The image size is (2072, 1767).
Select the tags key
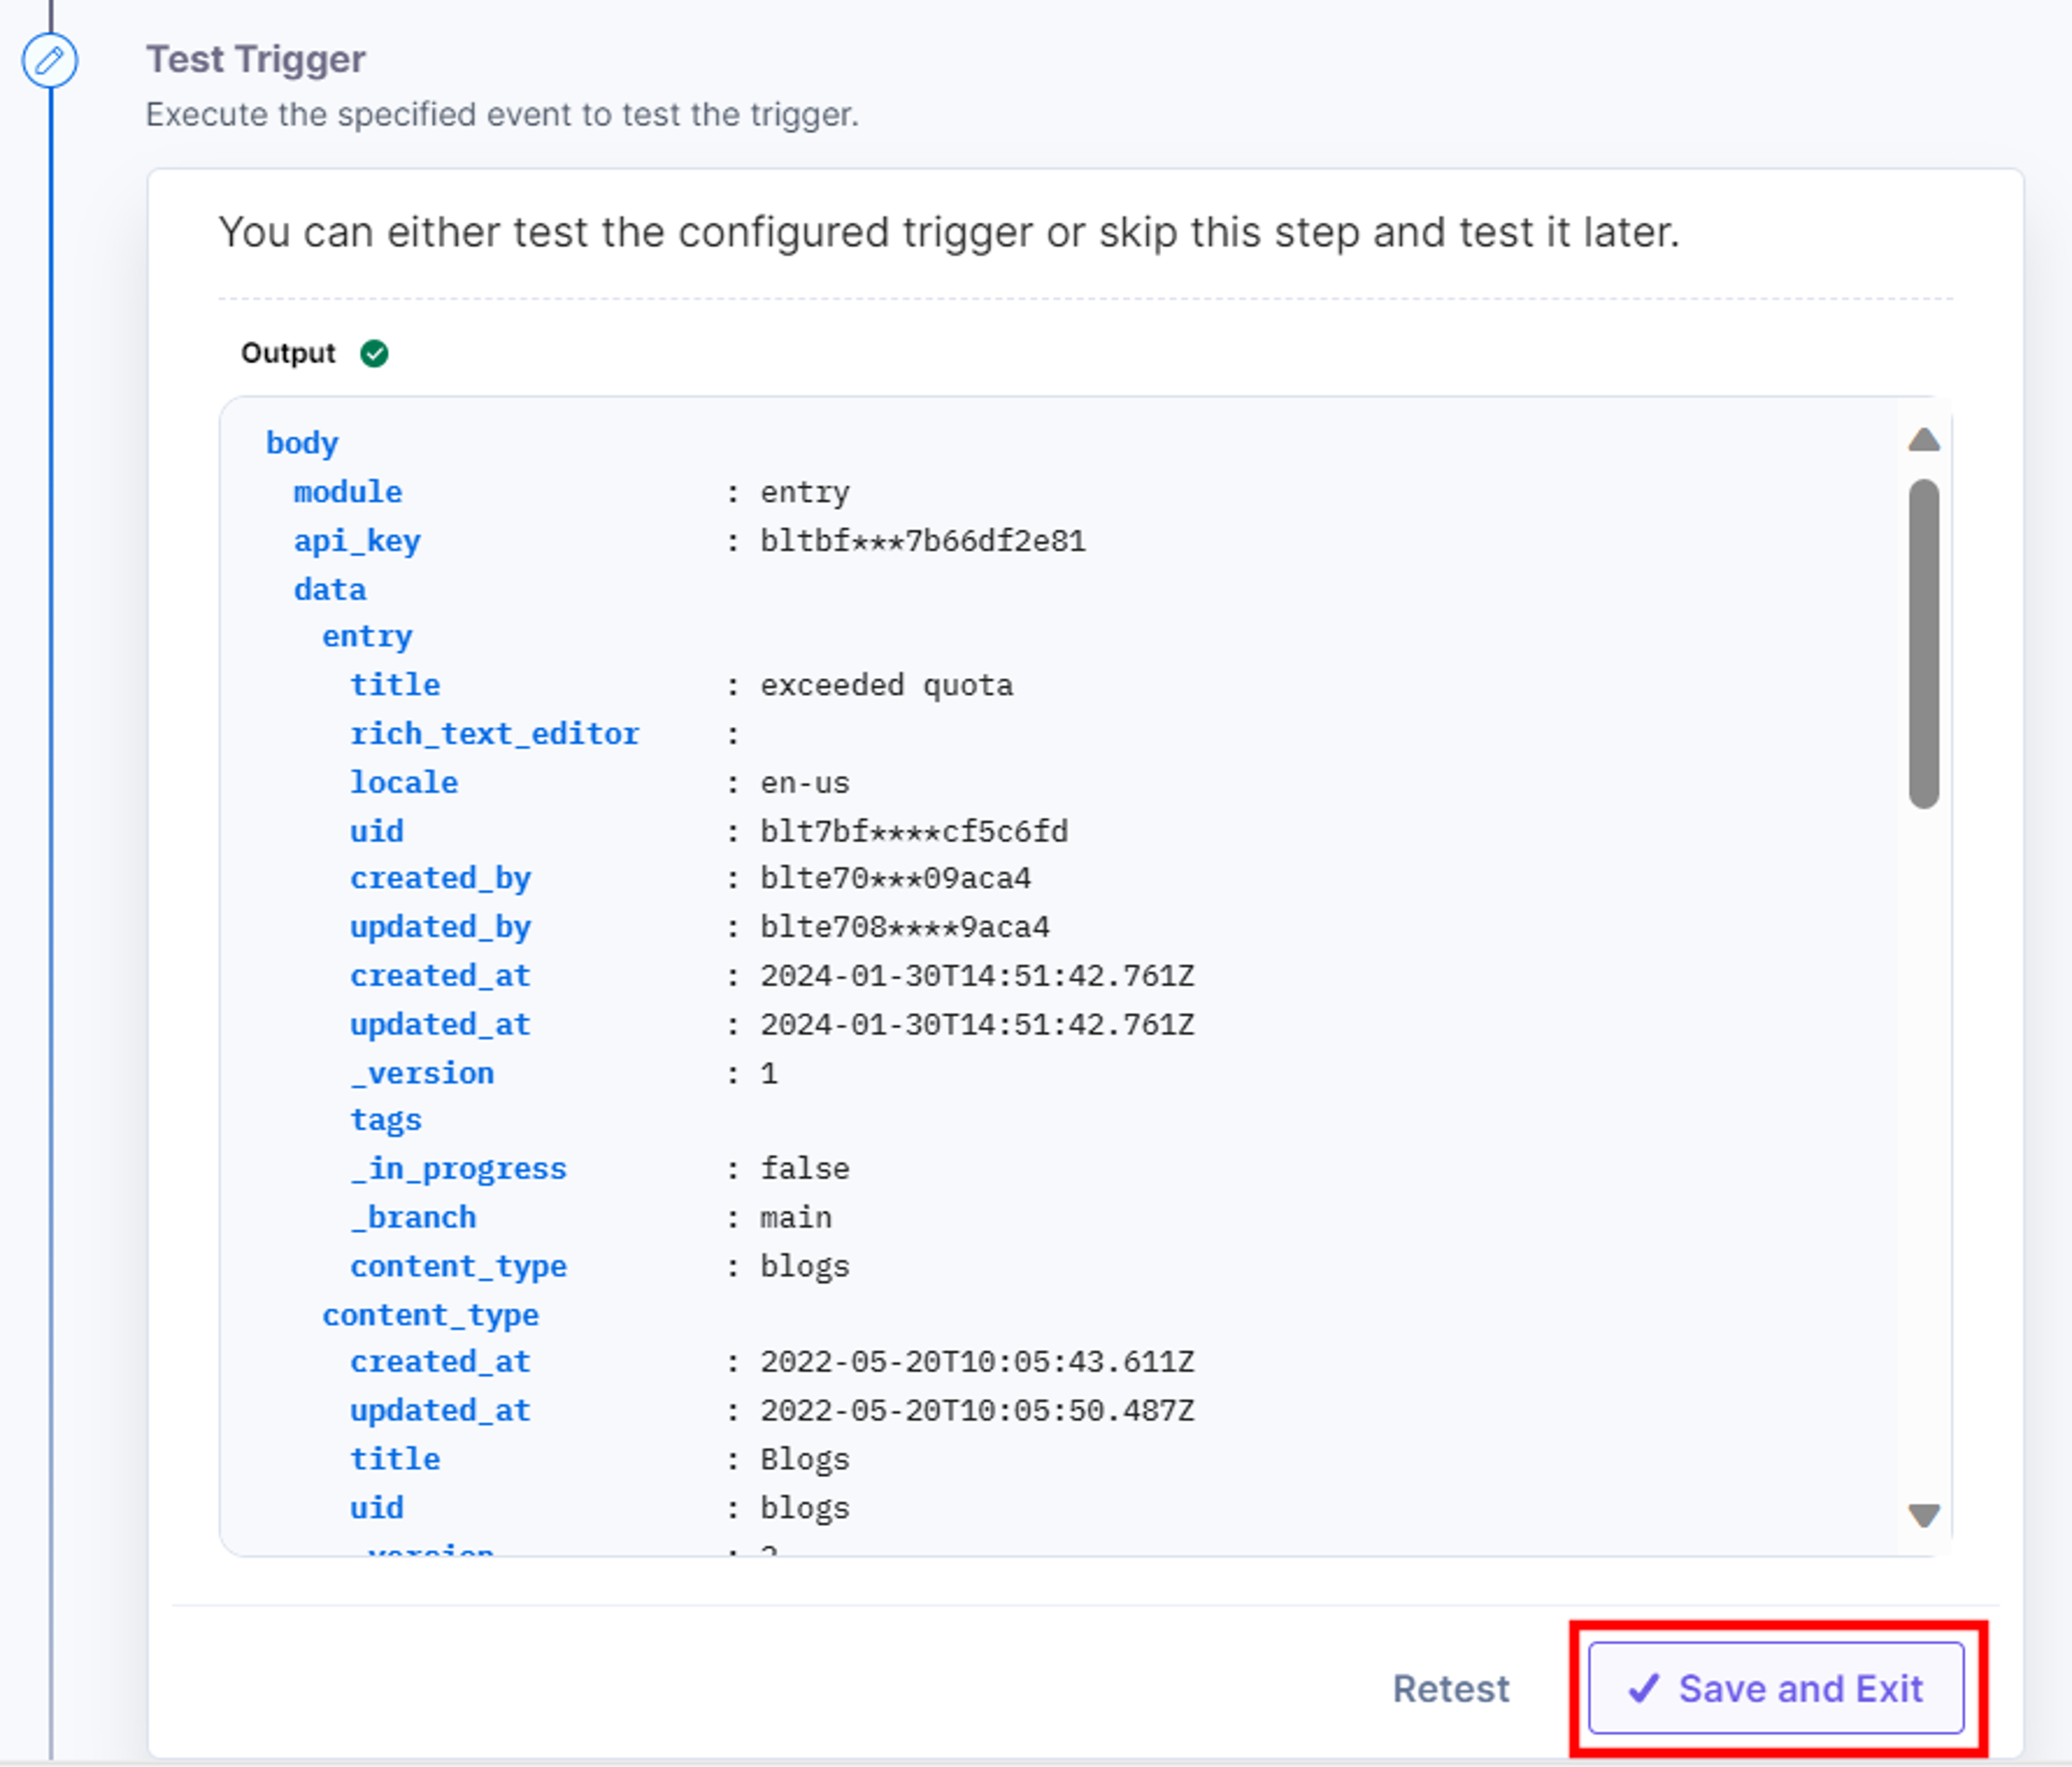[386, 1120]
